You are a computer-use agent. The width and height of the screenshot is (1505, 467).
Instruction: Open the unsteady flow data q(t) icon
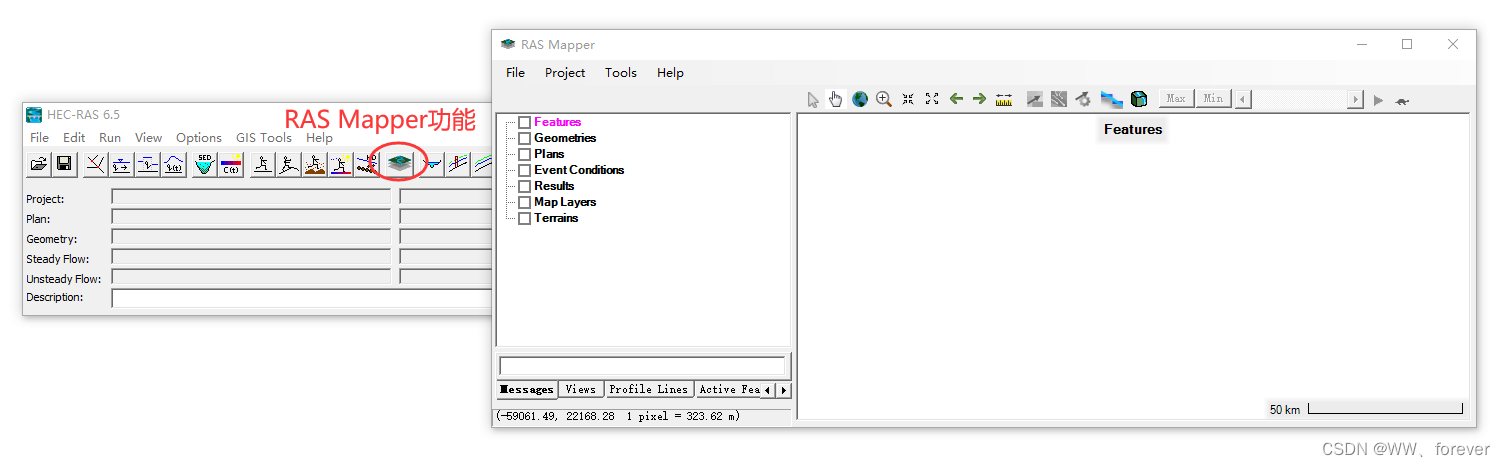coord(174,164)
